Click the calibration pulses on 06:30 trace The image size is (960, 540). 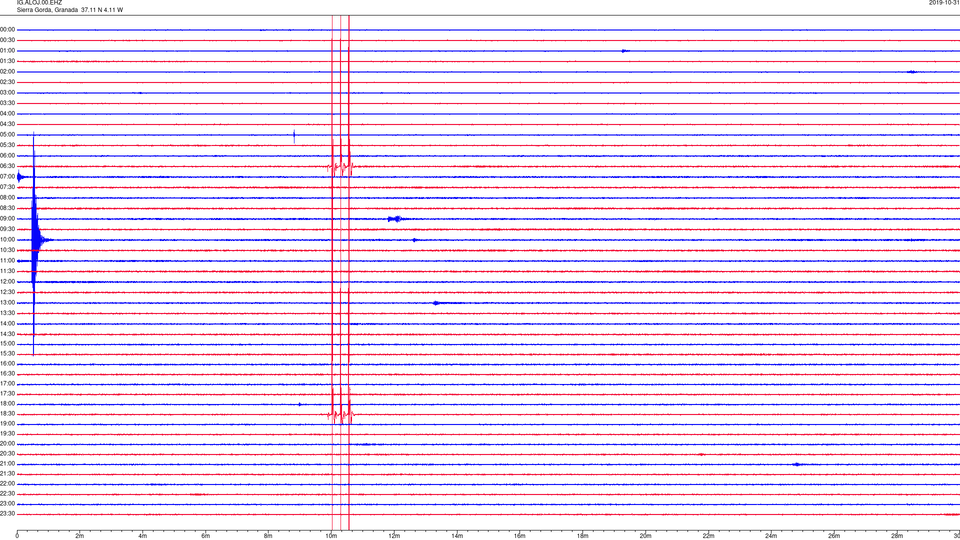click(340, 166)
